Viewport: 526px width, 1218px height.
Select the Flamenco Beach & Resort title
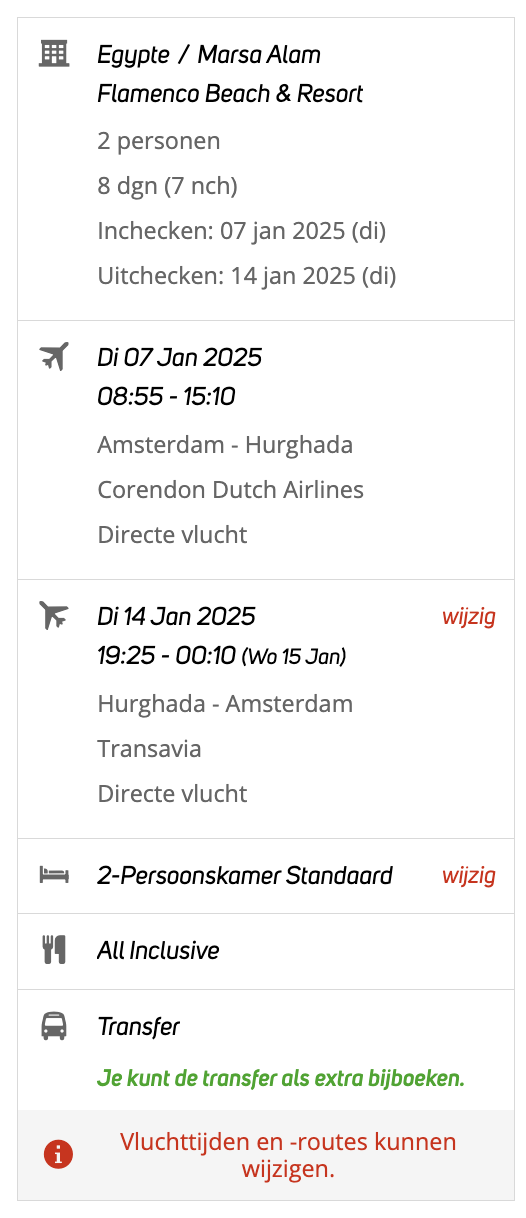(x=230, y=94)
